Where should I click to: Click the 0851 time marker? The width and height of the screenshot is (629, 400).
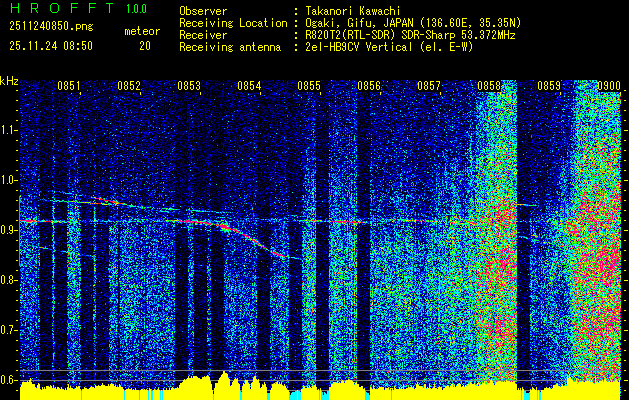pyautogui.click(x=69, y=86)
